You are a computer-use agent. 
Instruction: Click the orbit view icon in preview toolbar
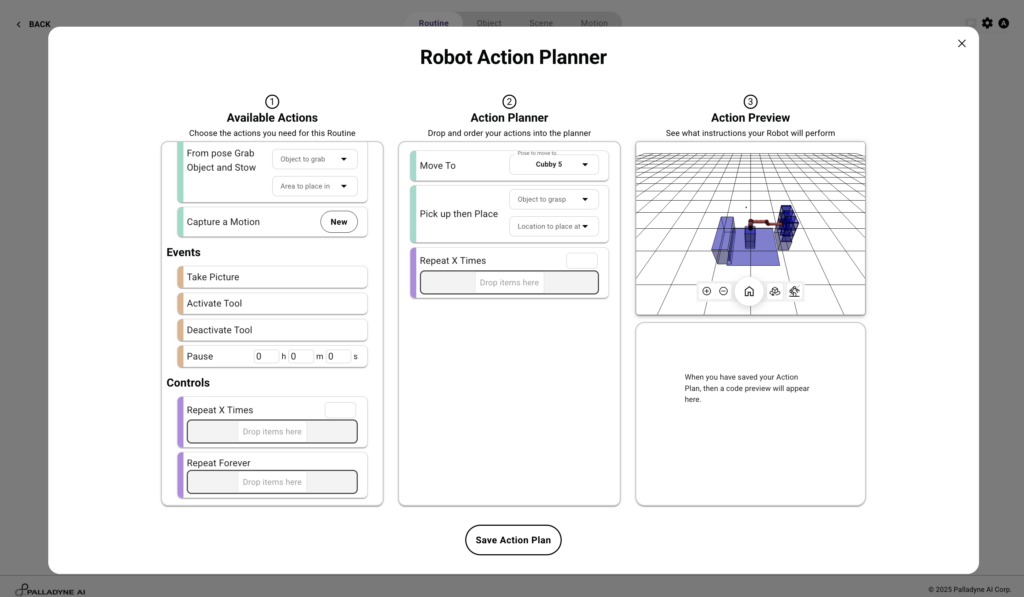point(774,291)
